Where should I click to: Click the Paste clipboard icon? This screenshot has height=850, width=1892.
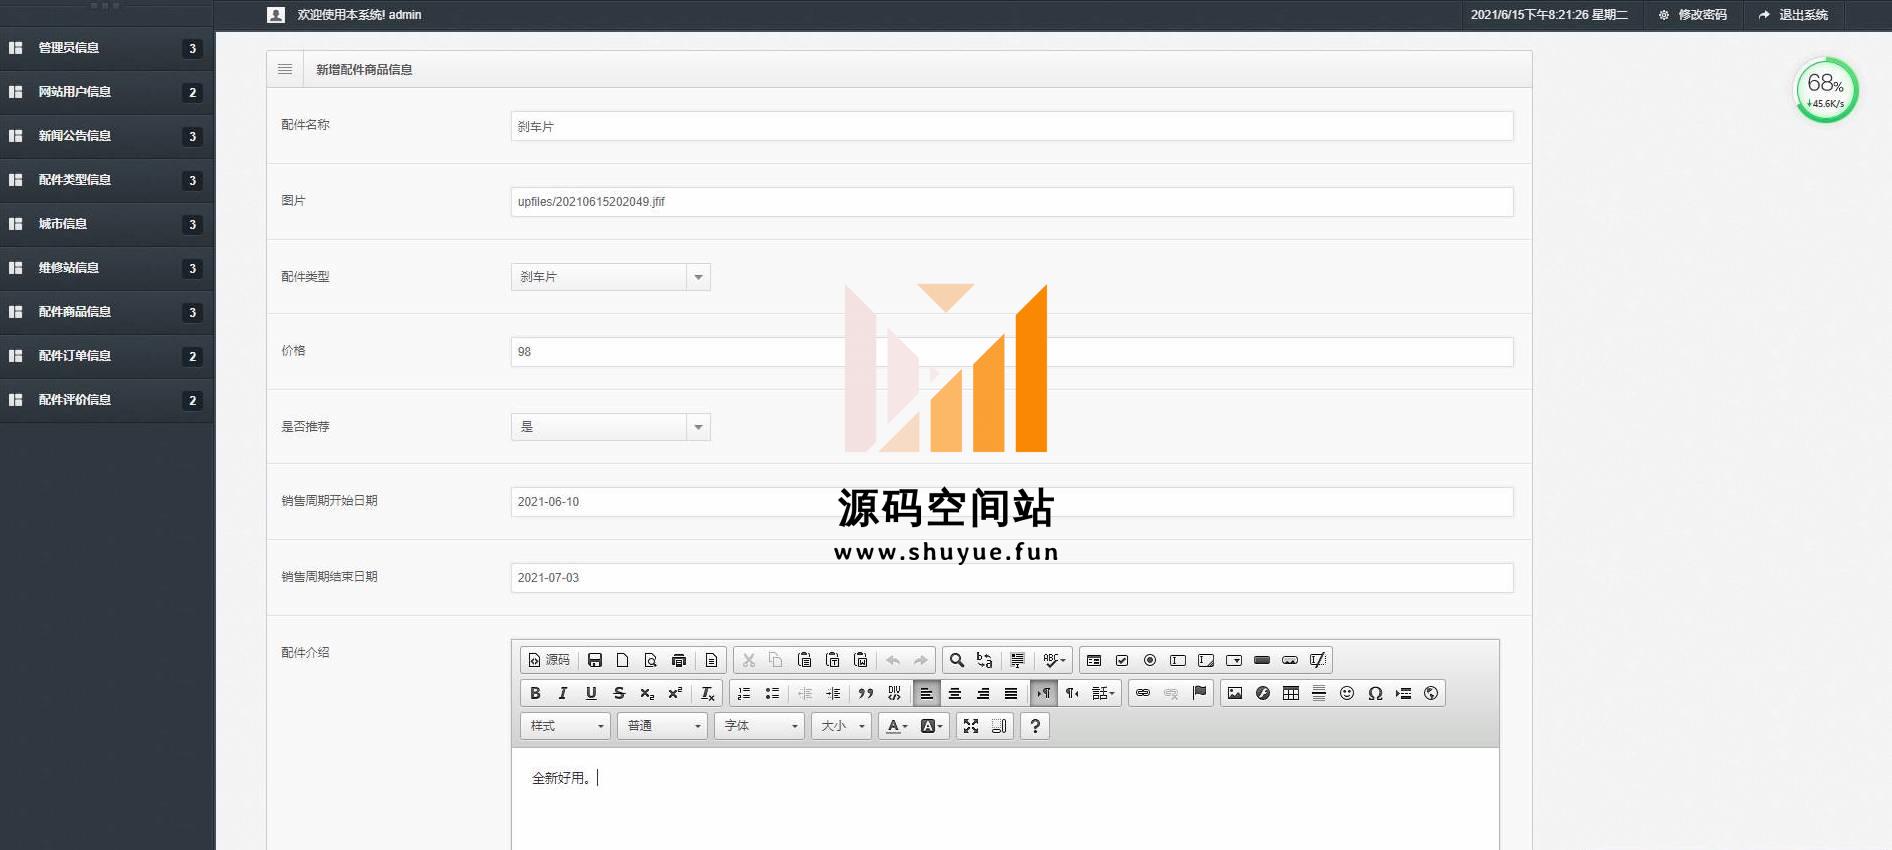804,660
